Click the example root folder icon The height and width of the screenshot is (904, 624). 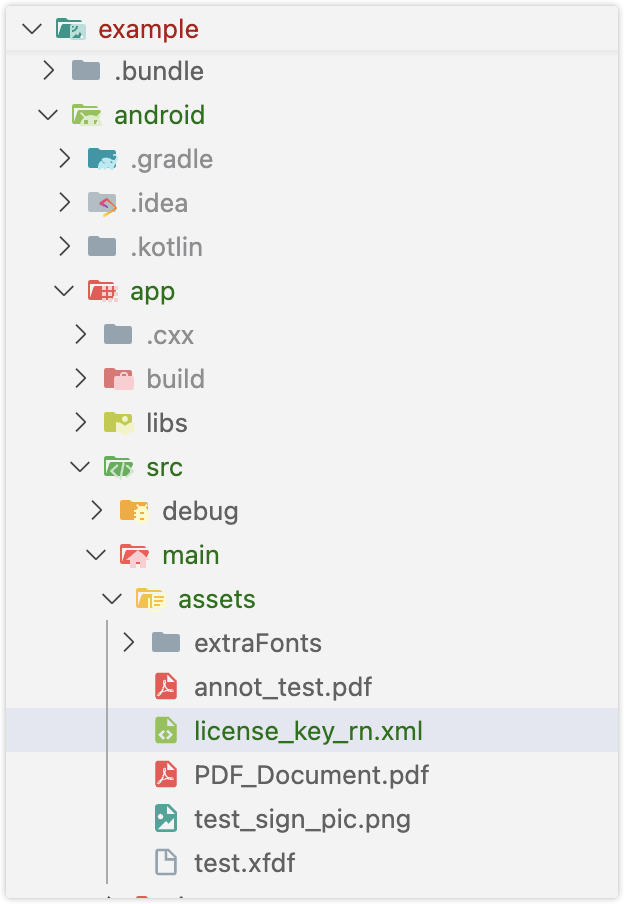pos(70,28)
